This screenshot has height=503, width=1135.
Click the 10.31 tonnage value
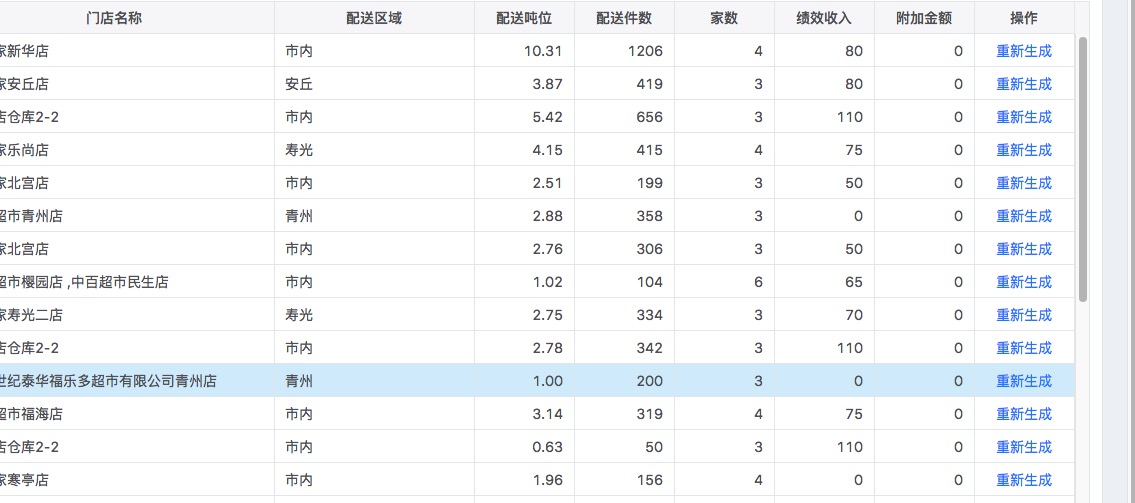[543, 51]
